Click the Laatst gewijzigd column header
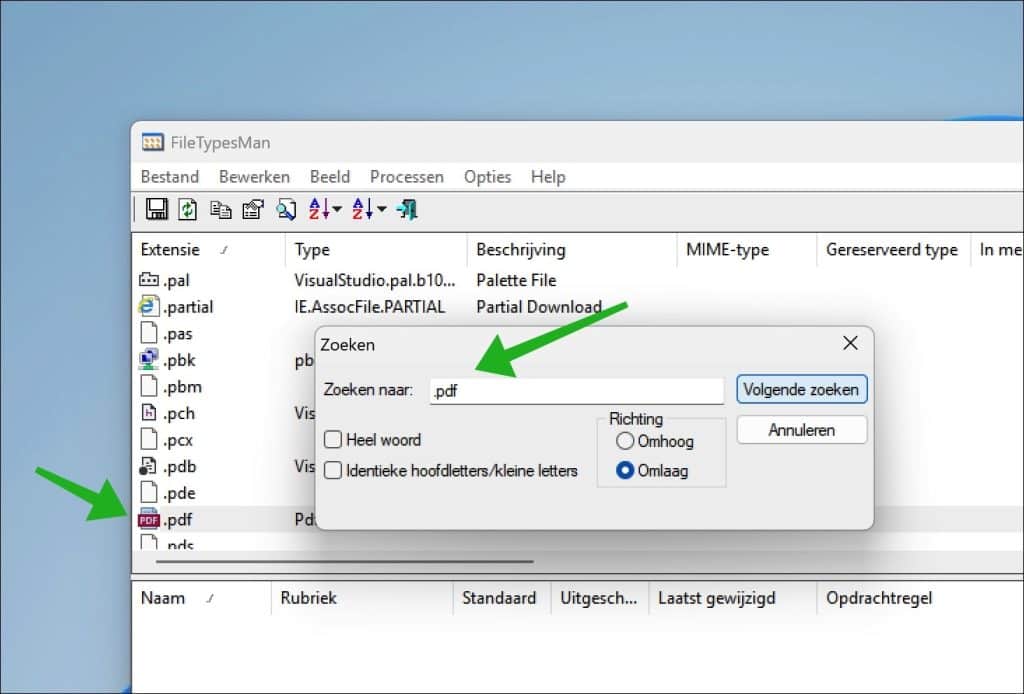The height and width of the screenshot is (694, 1024). (732, 598)
